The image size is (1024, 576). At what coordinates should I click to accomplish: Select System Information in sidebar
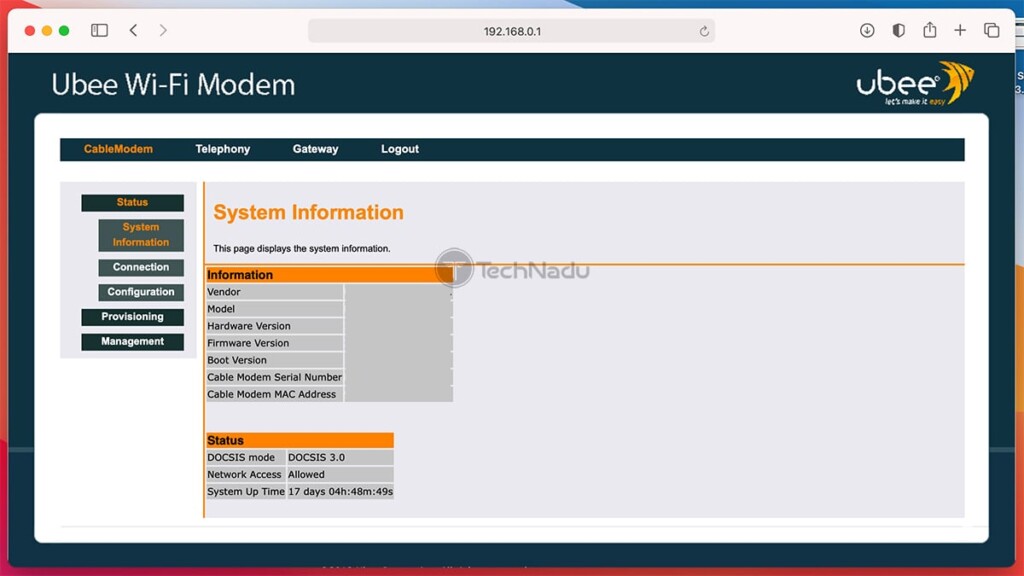pyautogui.click(x=141, y=234)
